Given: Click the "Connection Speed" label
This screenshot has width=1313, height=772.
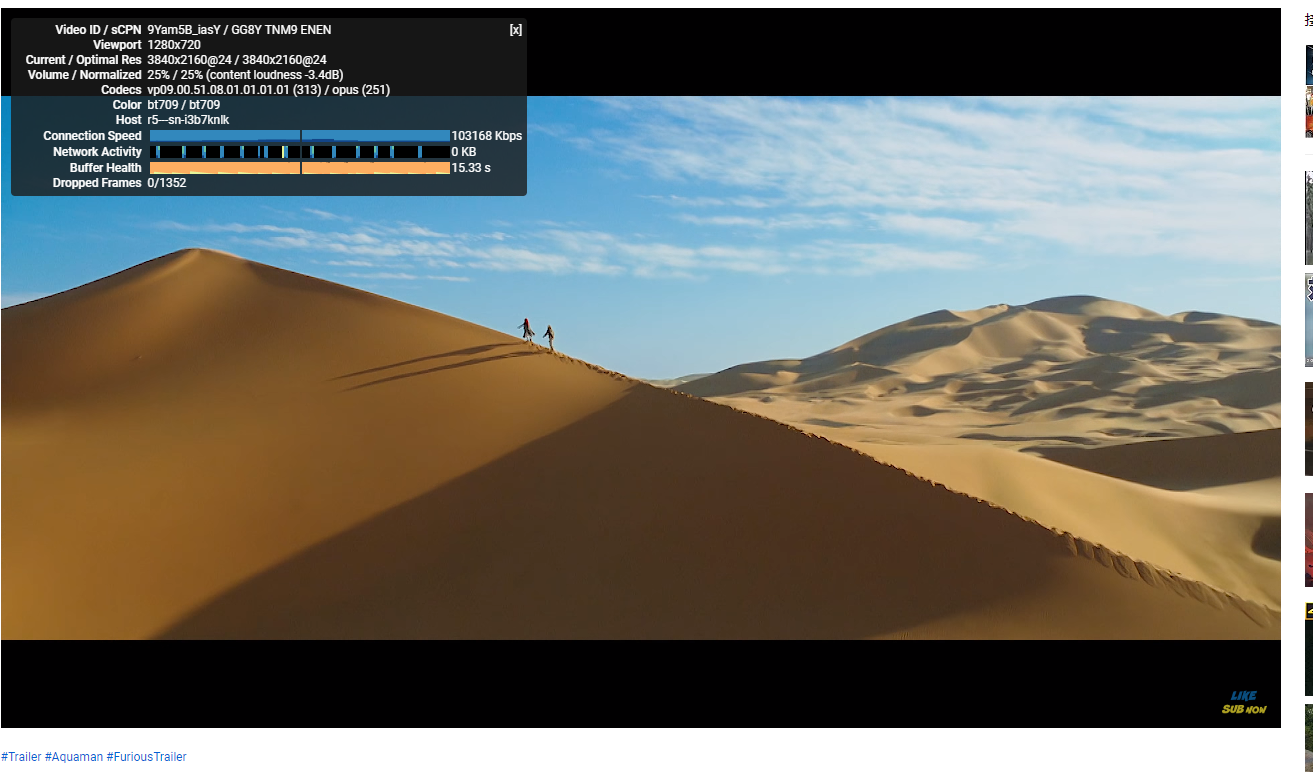Looking at the screenshot, I should pos(92,136).
